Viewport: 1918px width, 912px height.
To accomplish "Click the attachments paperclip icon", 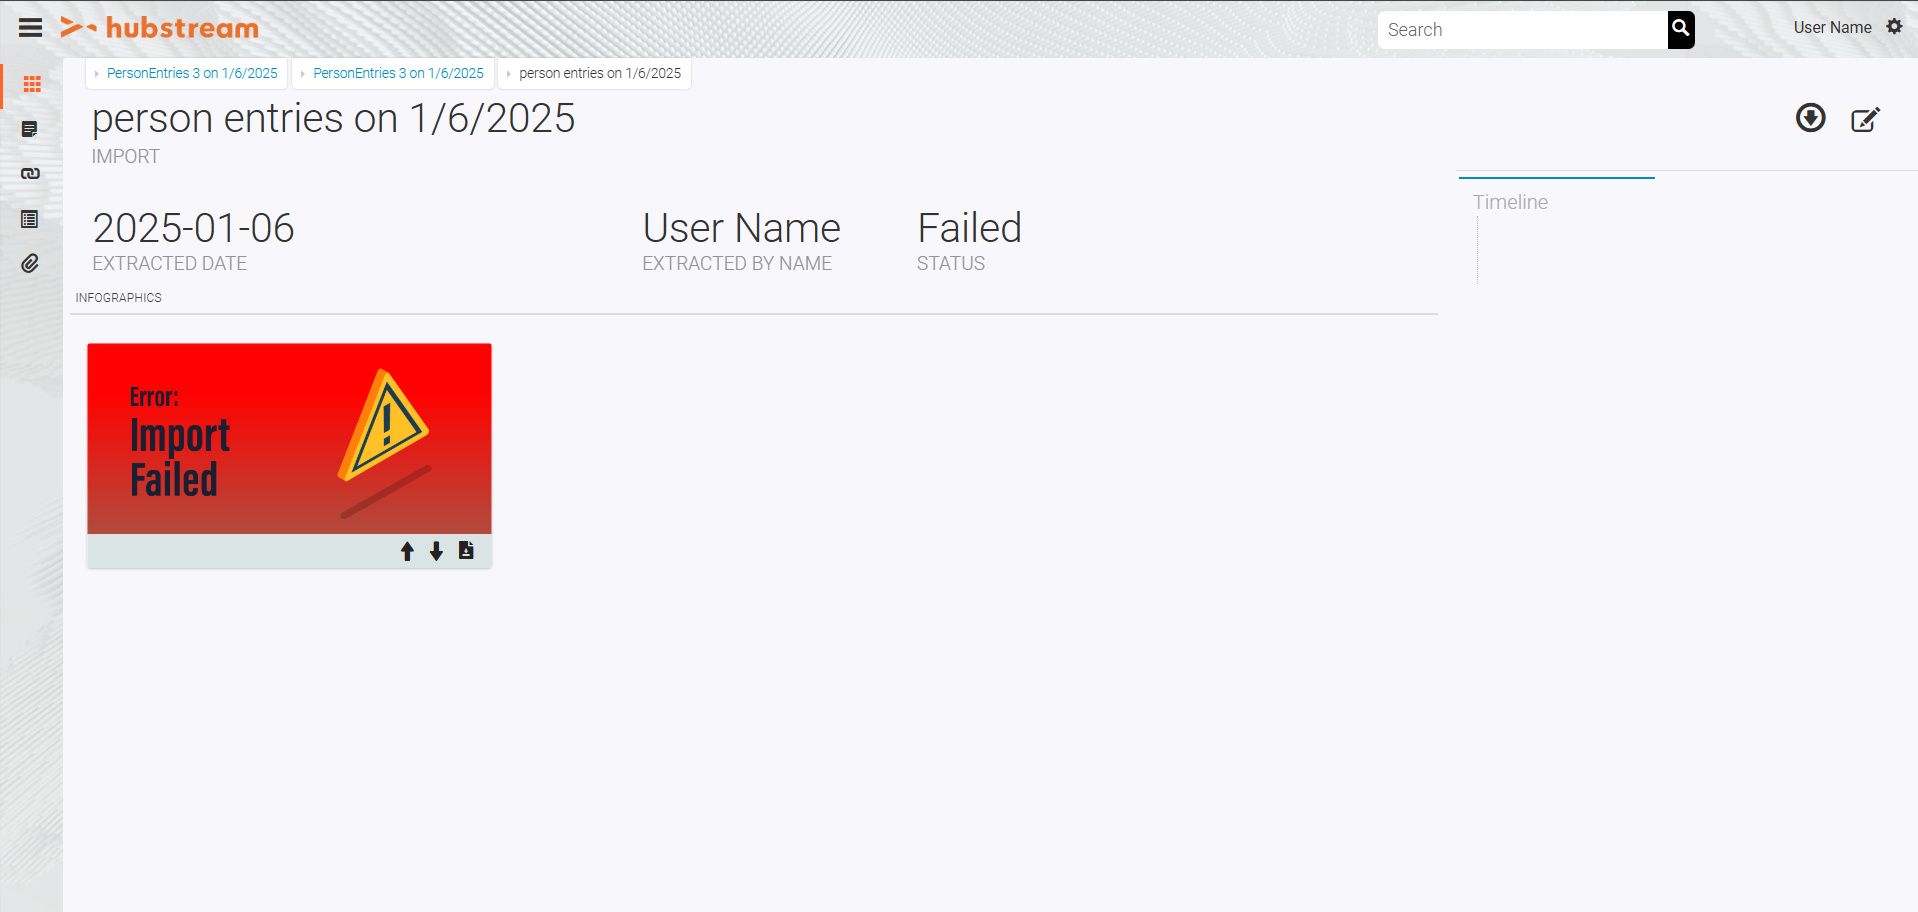I will (x=31, y=263).
